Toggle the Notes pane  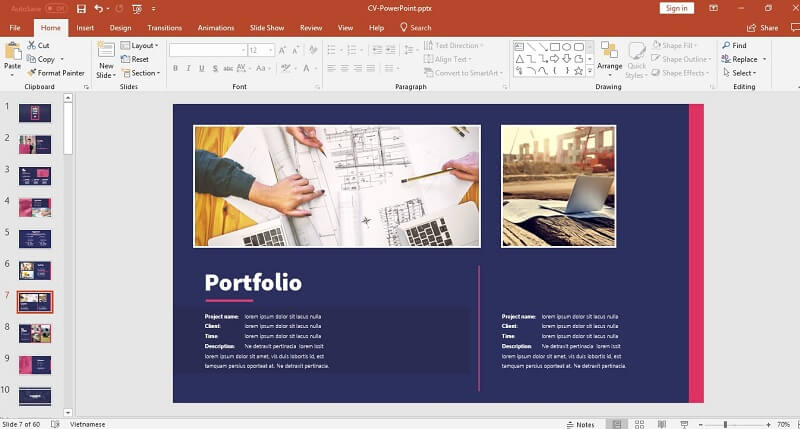[x=579, y=424]
